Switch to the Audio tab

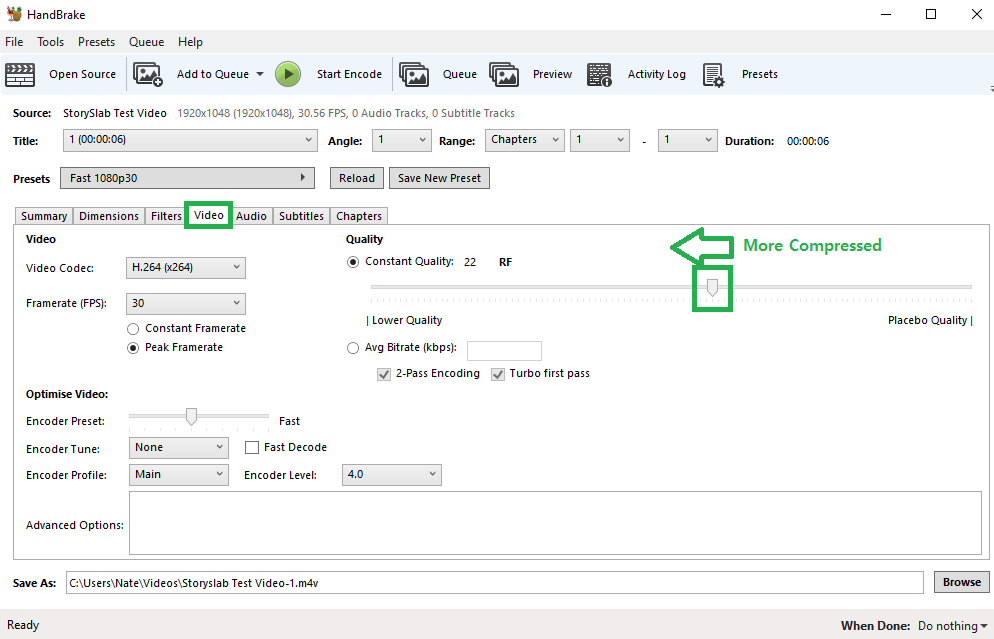251,216
